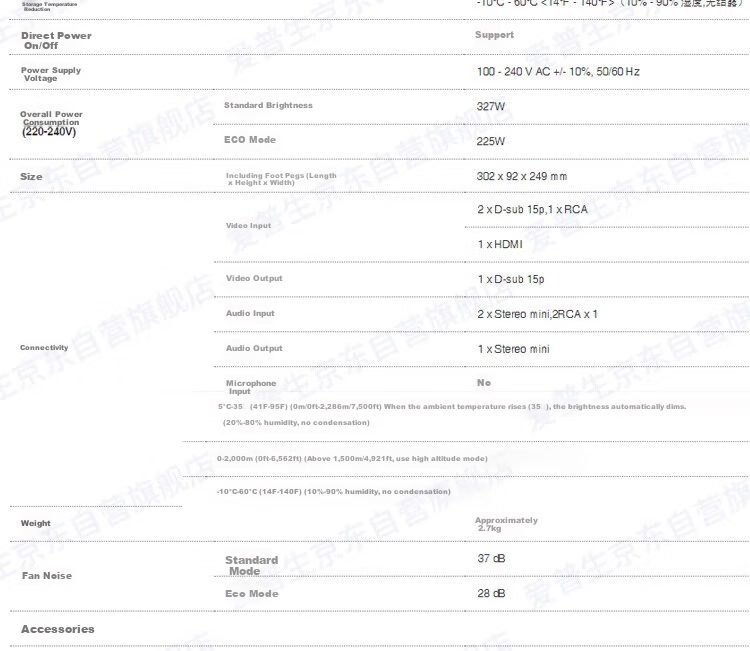Click 'Including Foot Pegs' description text
Viewport: 750px width, 651px height.
click(281, 179)
